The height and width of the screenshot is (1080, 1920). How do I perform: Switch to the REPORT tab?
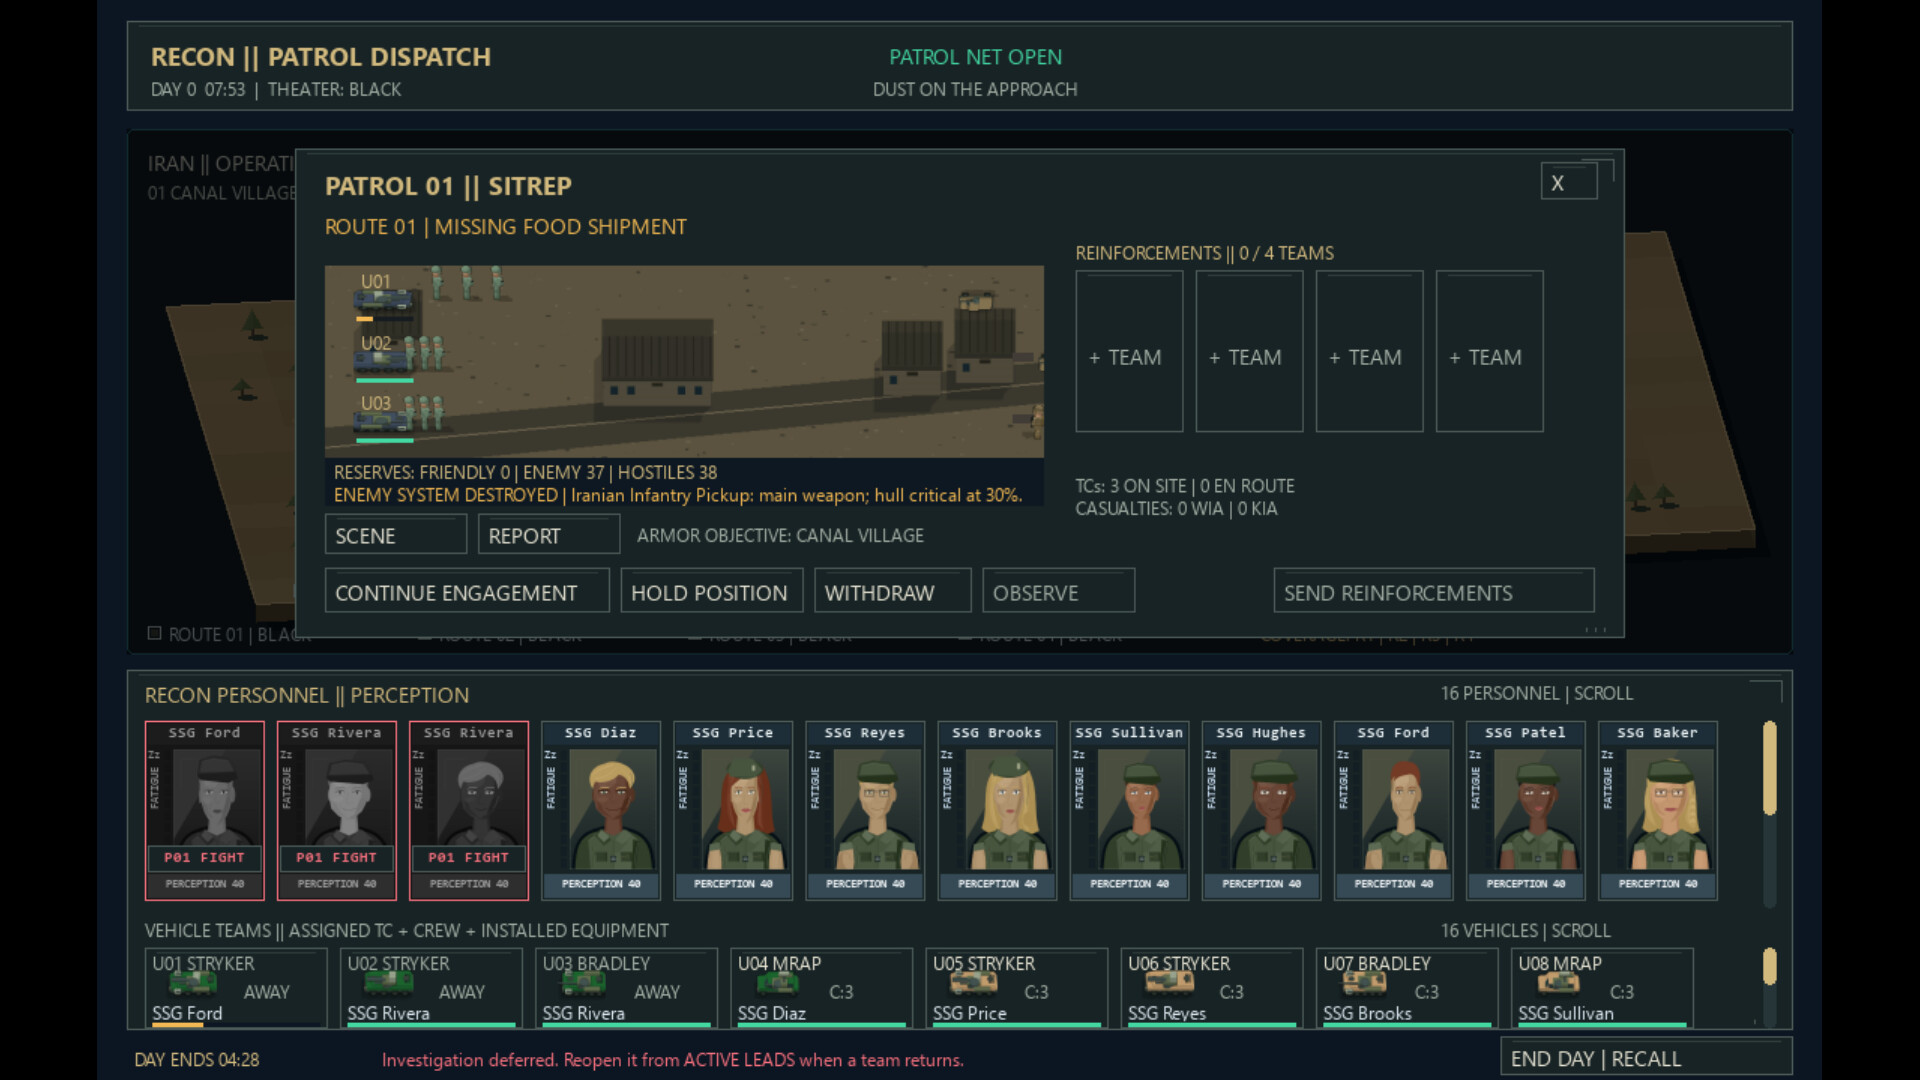[x=548, y=535]
